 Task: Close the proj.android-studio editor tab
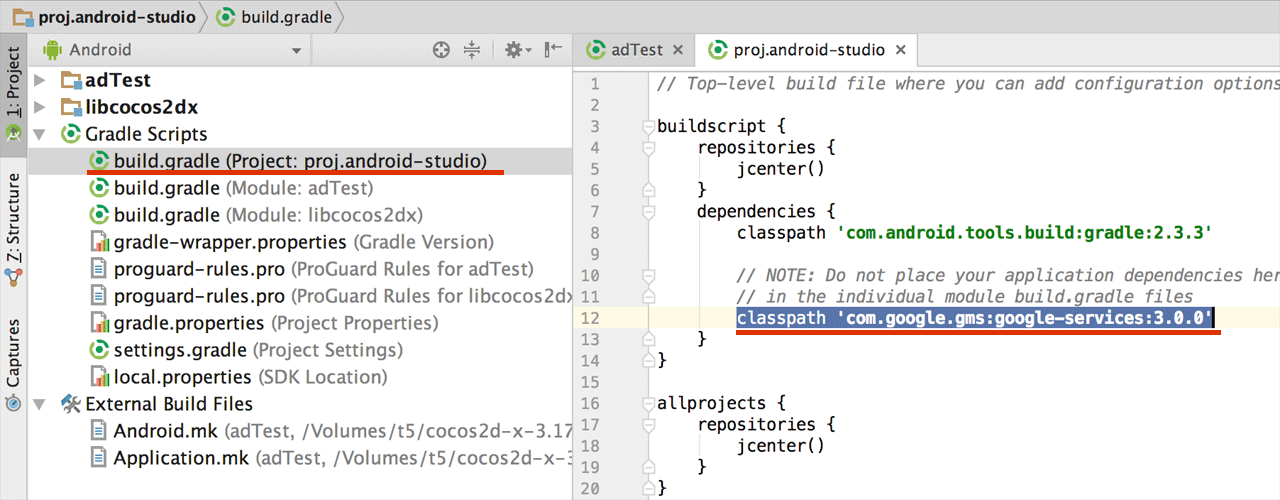click(901, 49)
